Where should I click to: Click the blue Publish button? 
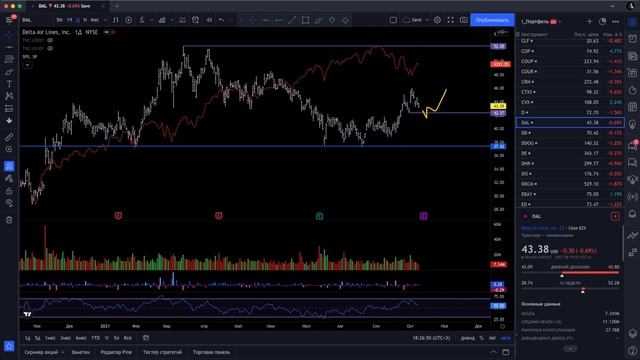tap(492, 20)
